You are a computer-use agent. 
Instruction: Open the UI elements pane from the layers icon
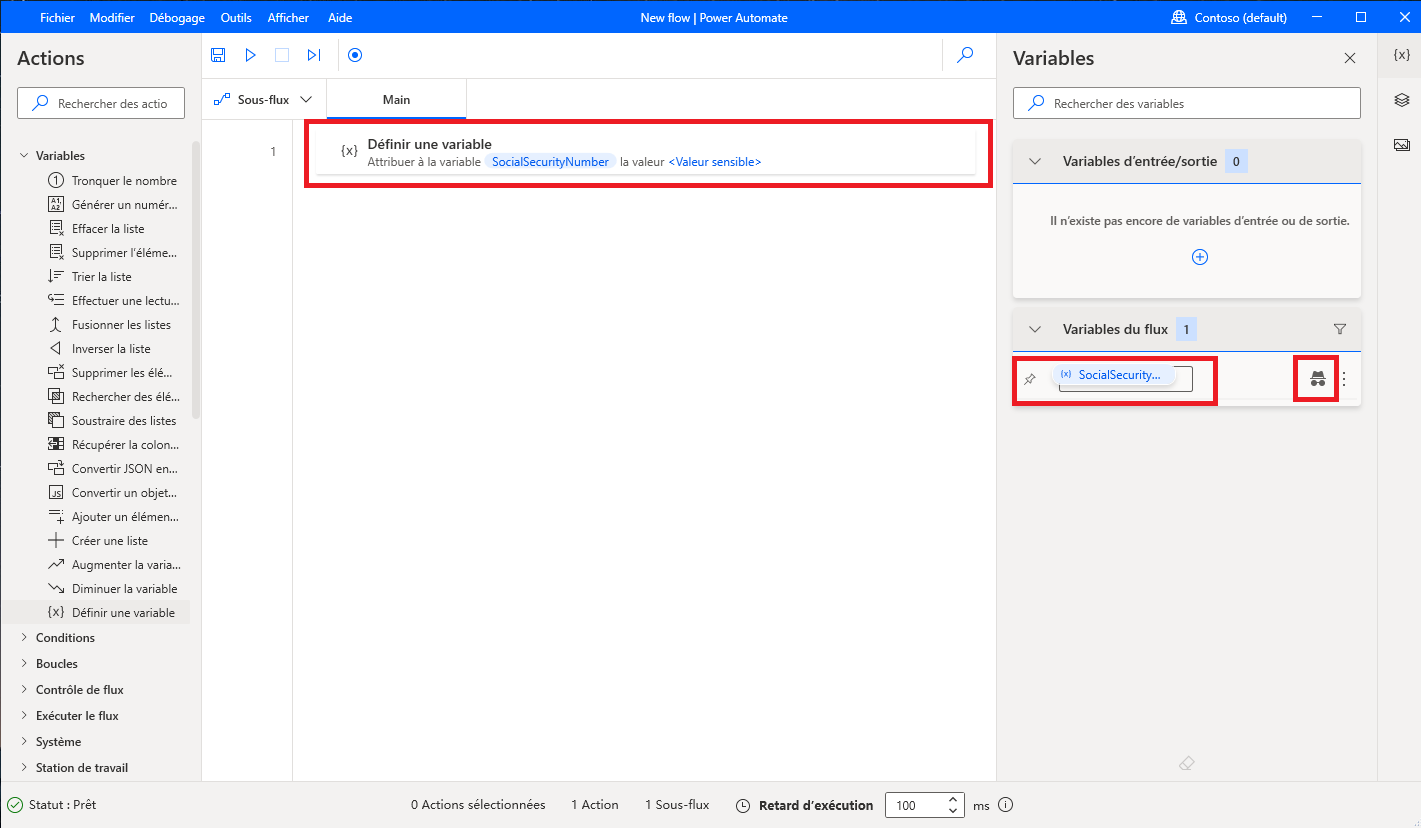pyautogui.click(x=1401, y=100)
